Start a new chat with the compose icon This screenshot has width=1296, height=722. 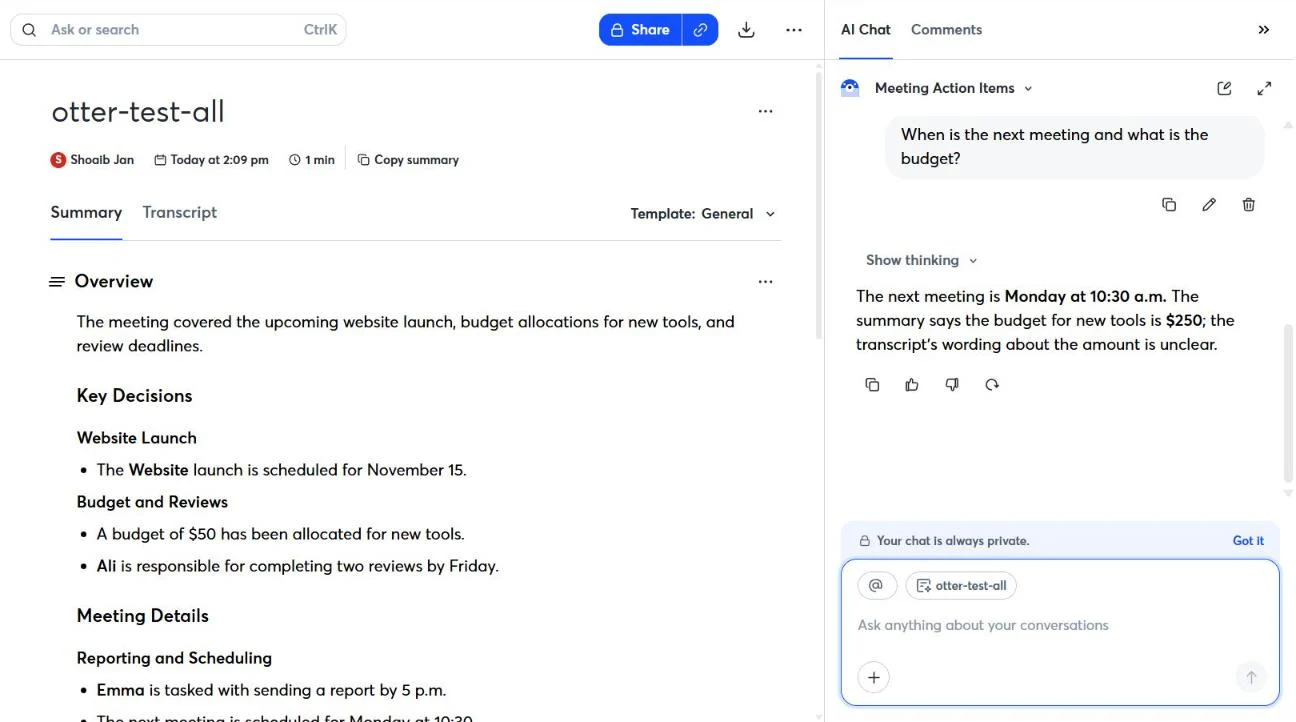point(1224,88)
